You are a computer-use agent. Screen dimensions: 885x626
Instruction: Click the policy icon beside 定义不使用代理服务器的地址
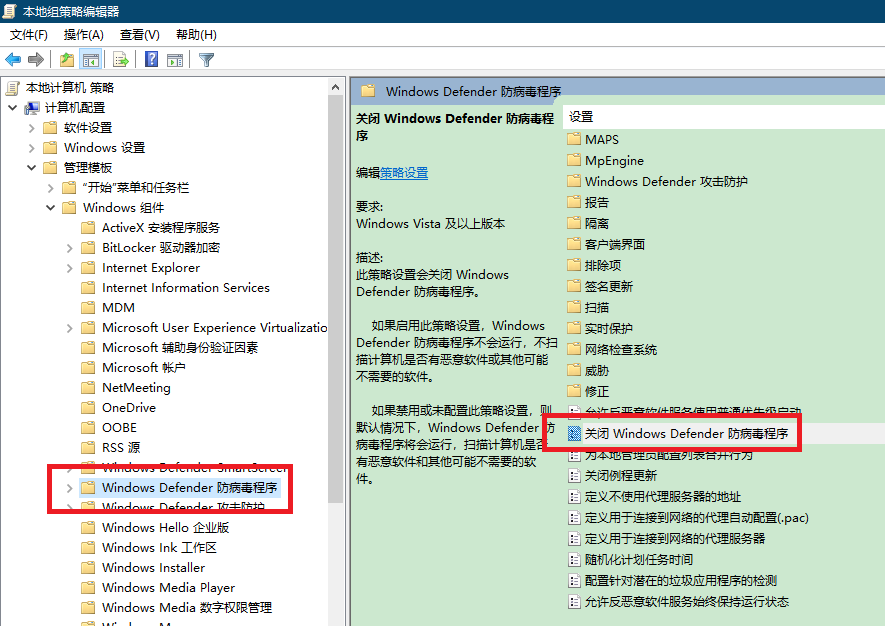coord(574,497)
